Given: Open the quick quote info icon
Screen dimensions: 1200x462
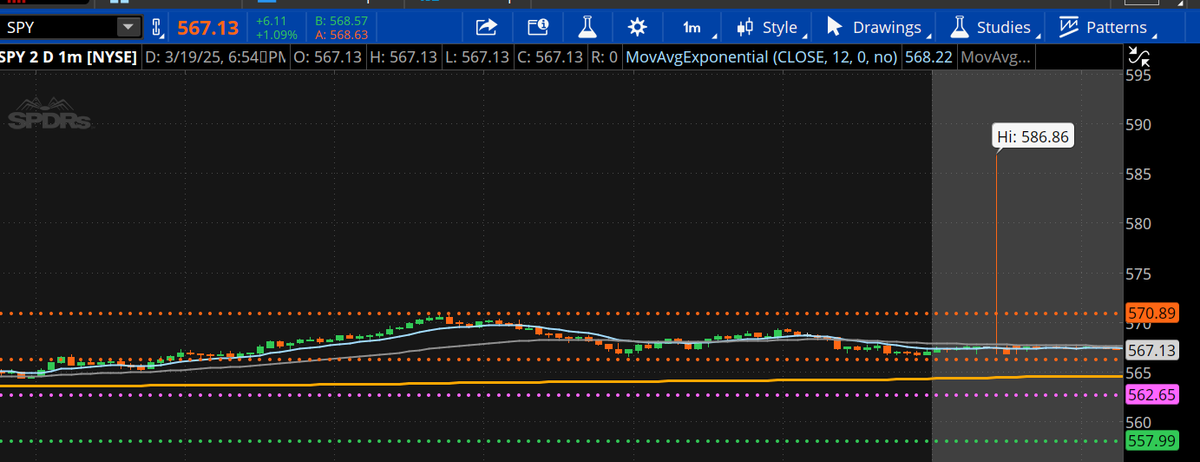Looking at the screenshot, I should point(537,27).
